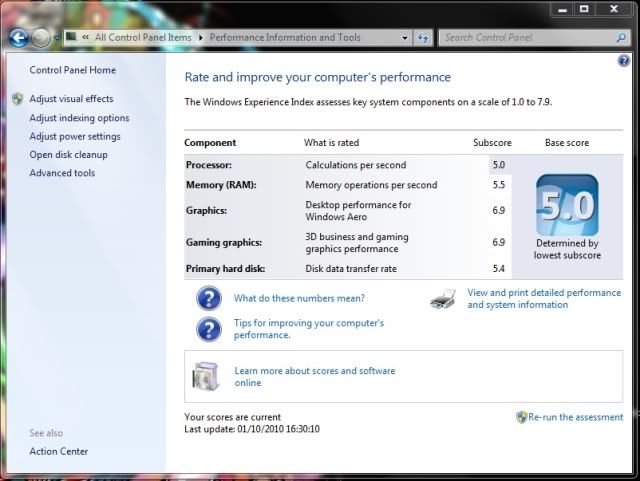640x481 pixels.
Task: Open disk cleanup link
Action: [68, 155]
